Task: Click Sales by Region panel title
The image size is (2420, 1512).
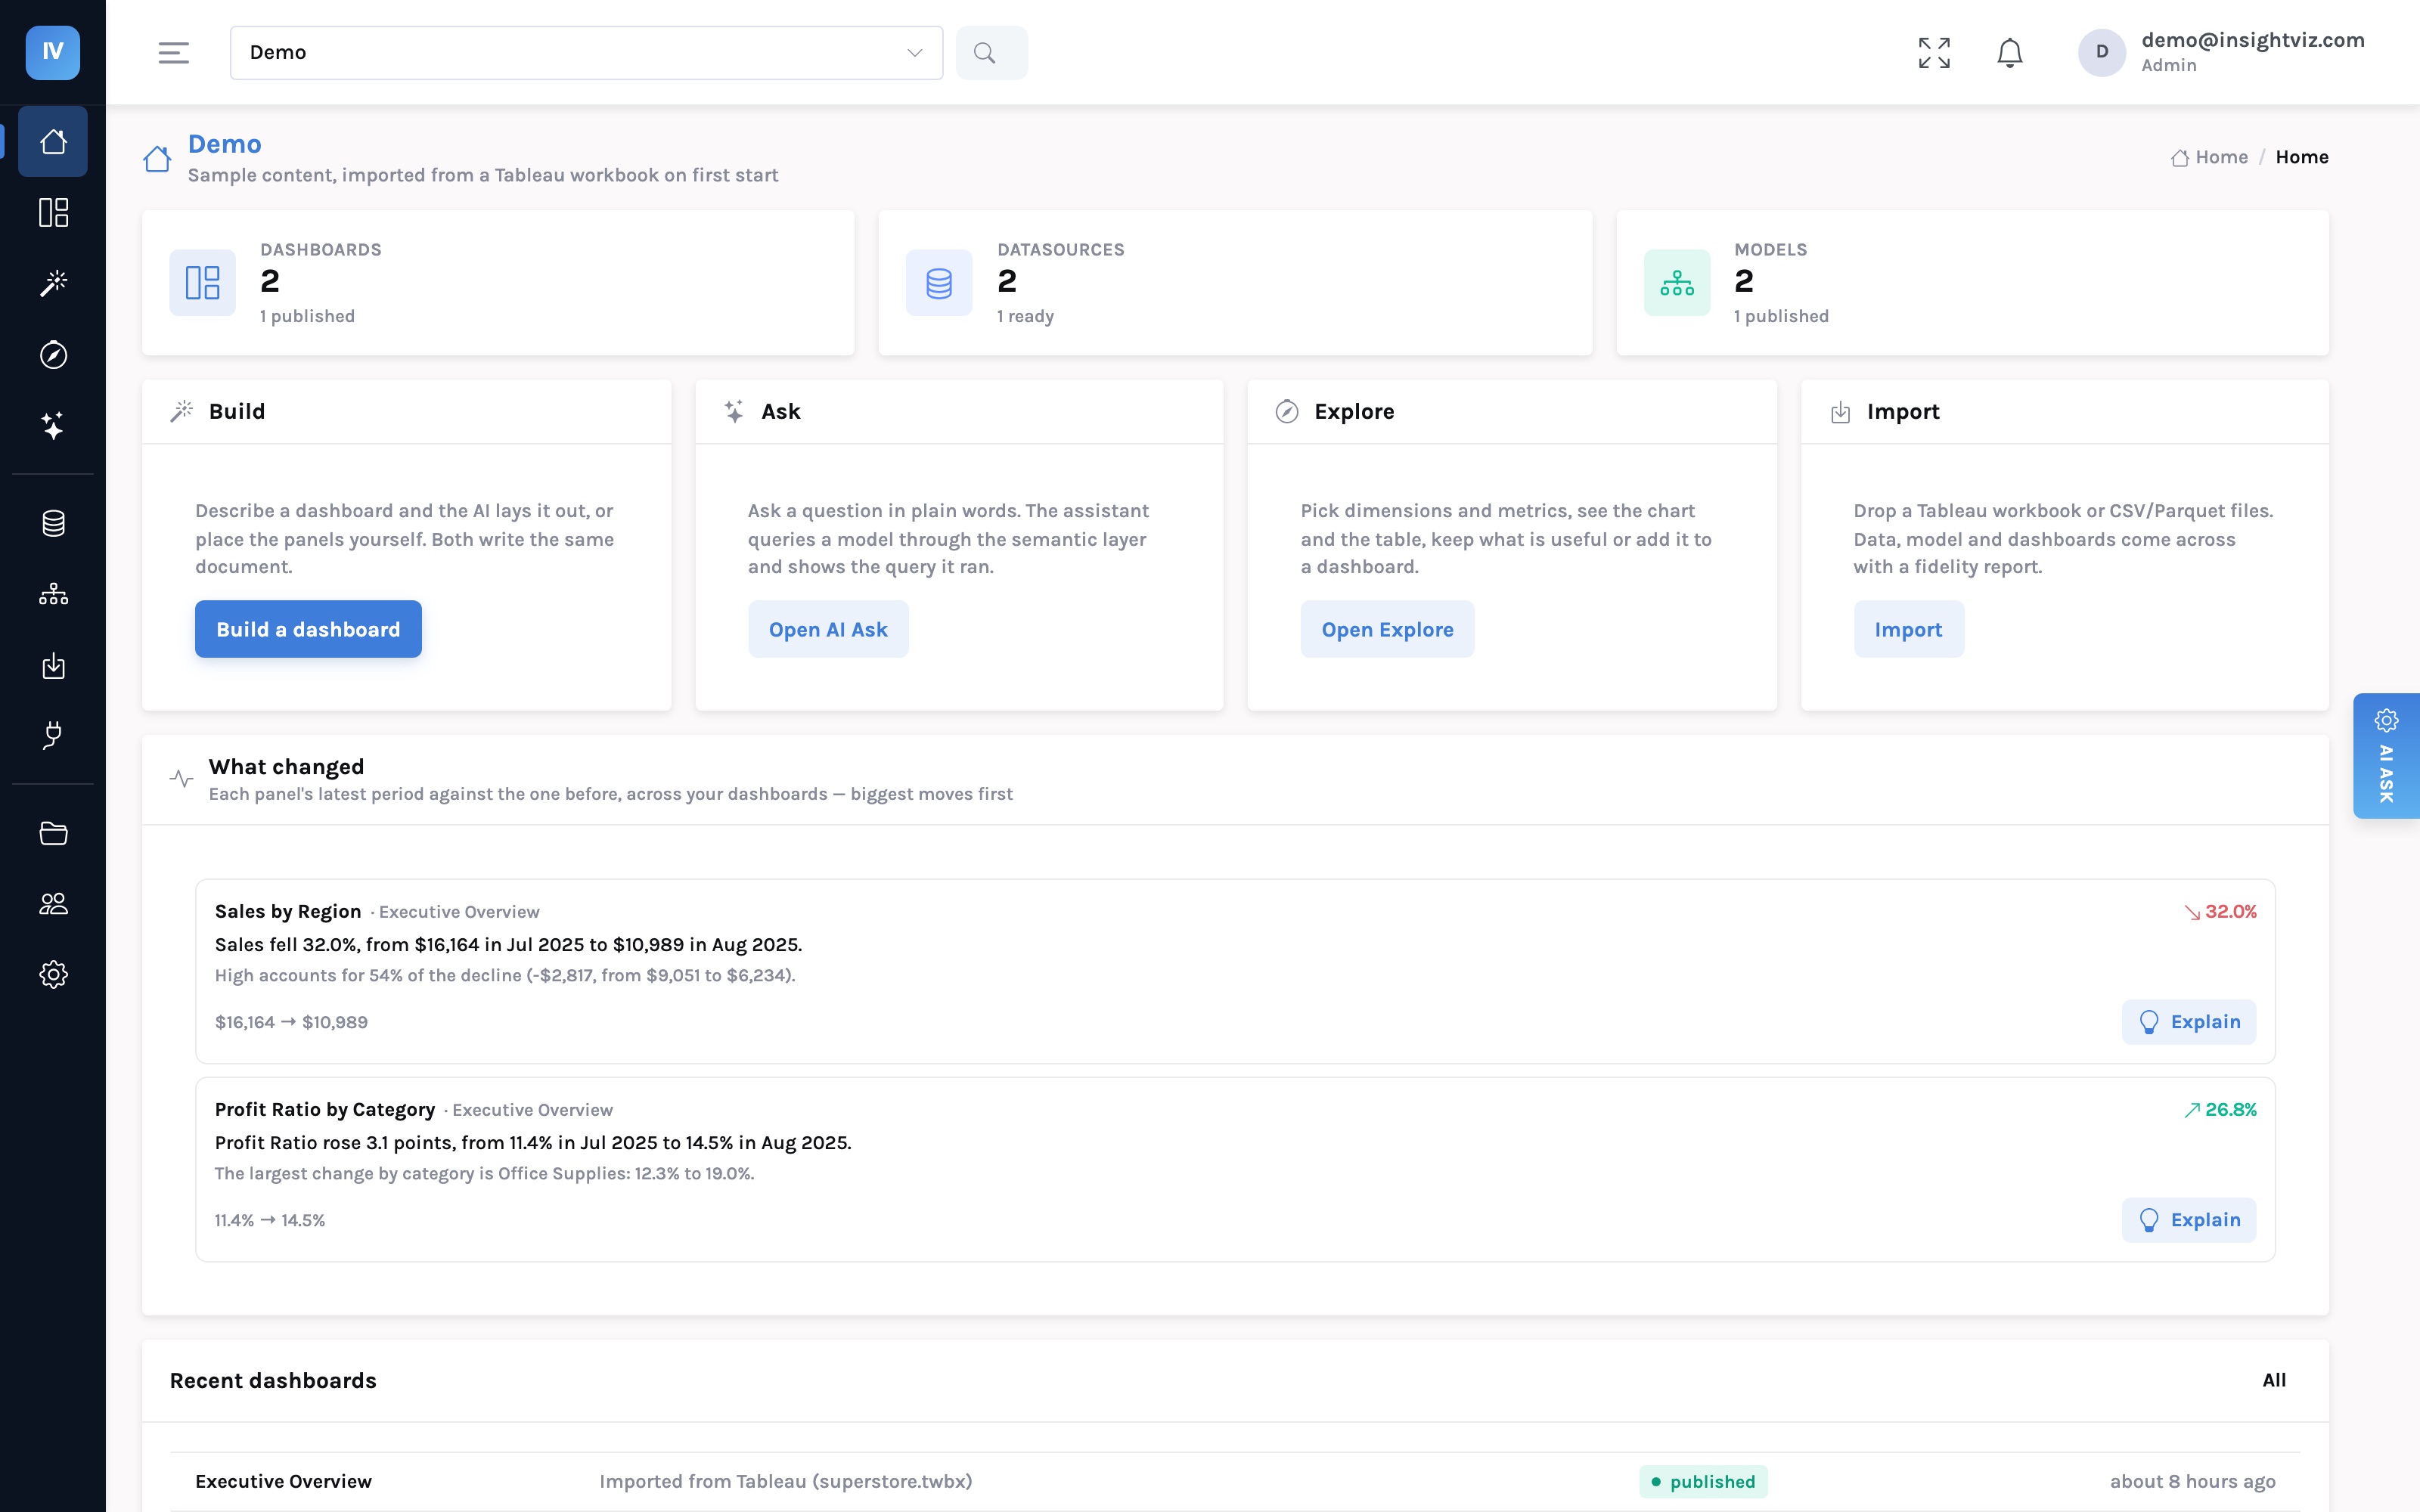Action: point(288,911)
